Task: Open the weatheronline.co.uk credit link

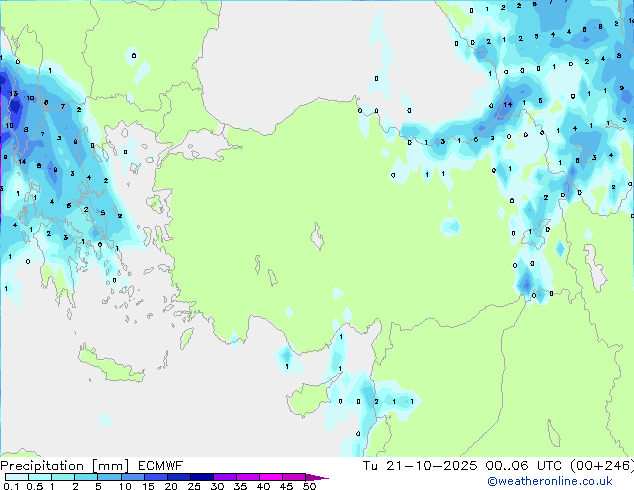Action: [550, 481]
